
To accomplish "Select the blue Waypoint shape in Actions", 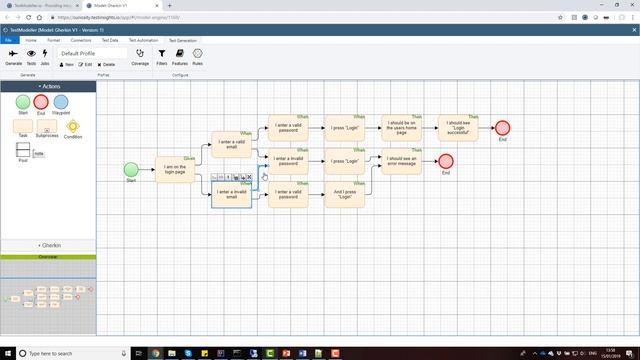I will tap(61, 102).
